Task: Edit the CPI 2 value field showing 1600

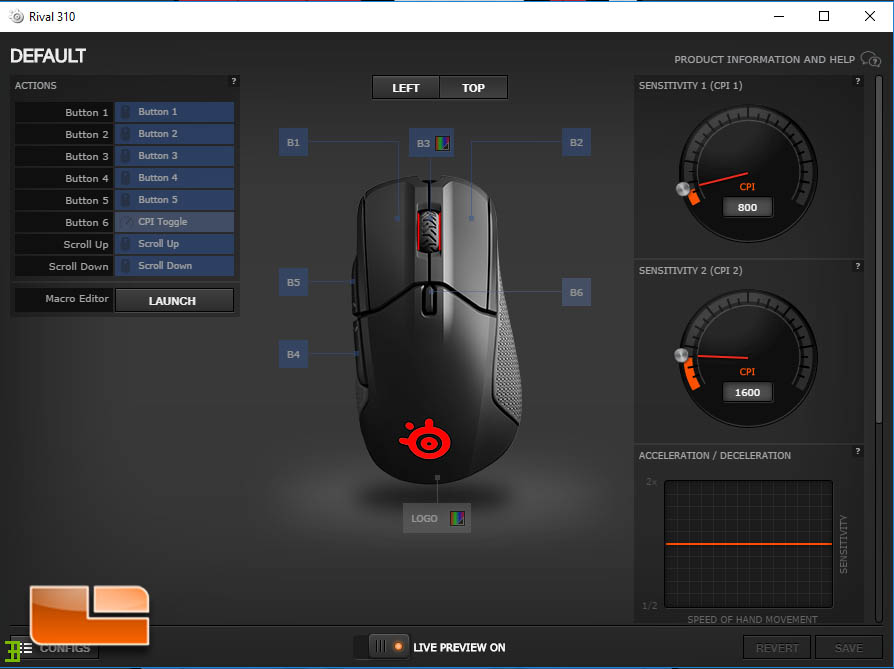Action: tap(747, 392)
